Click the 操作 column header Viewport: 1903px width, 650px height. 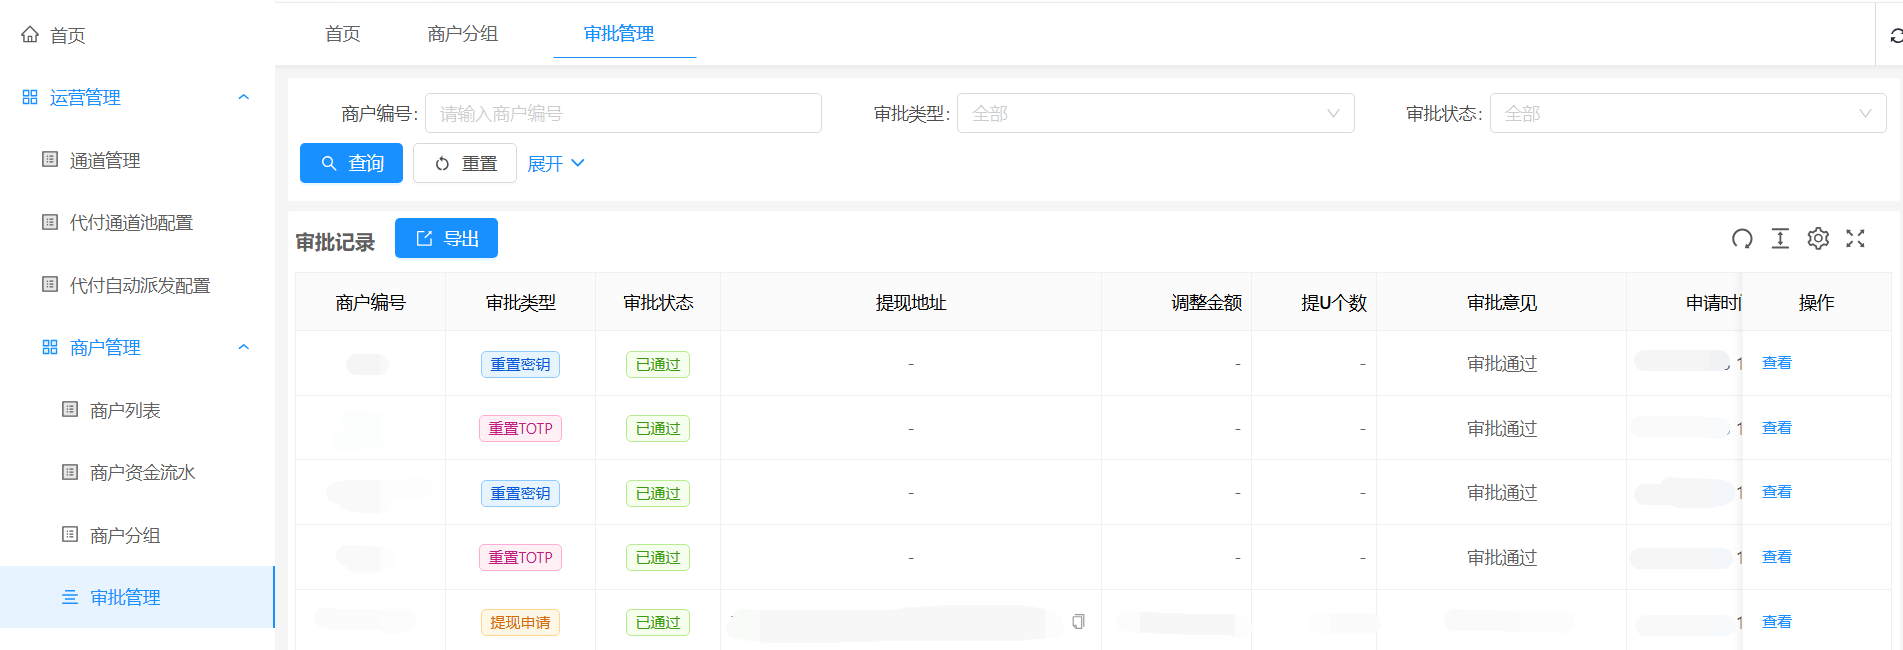(1816, 302)
